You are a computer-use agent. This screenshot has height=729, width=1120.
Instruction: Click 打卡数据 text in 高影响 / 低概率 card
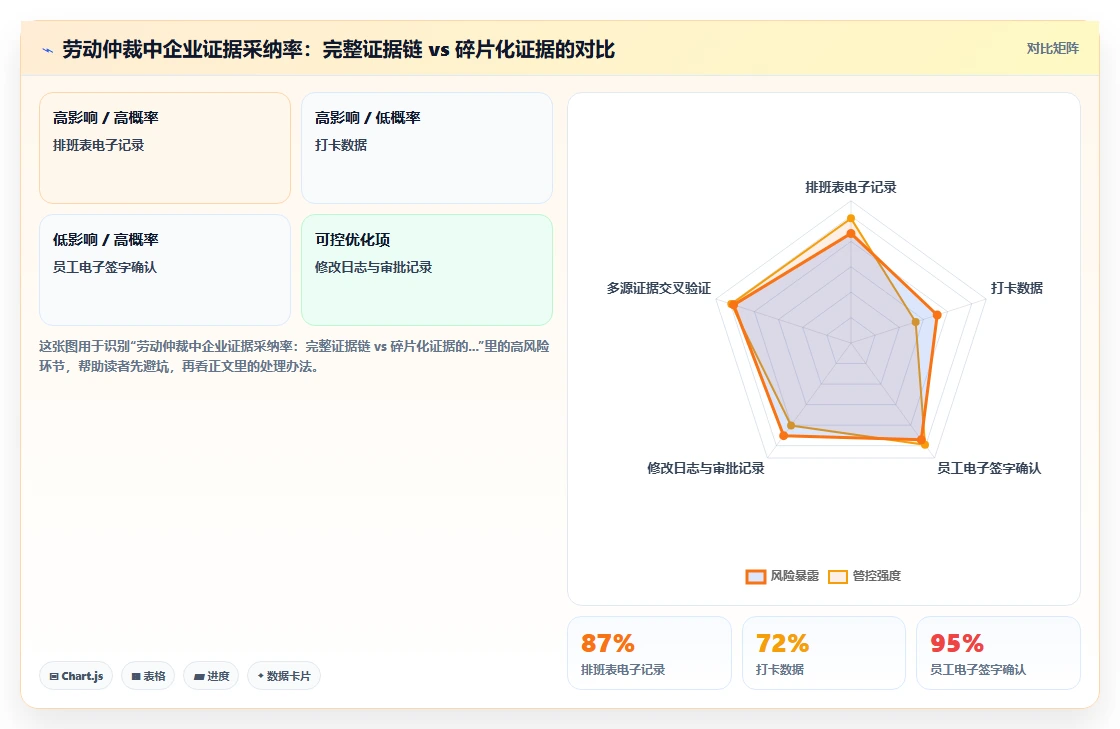341,145
